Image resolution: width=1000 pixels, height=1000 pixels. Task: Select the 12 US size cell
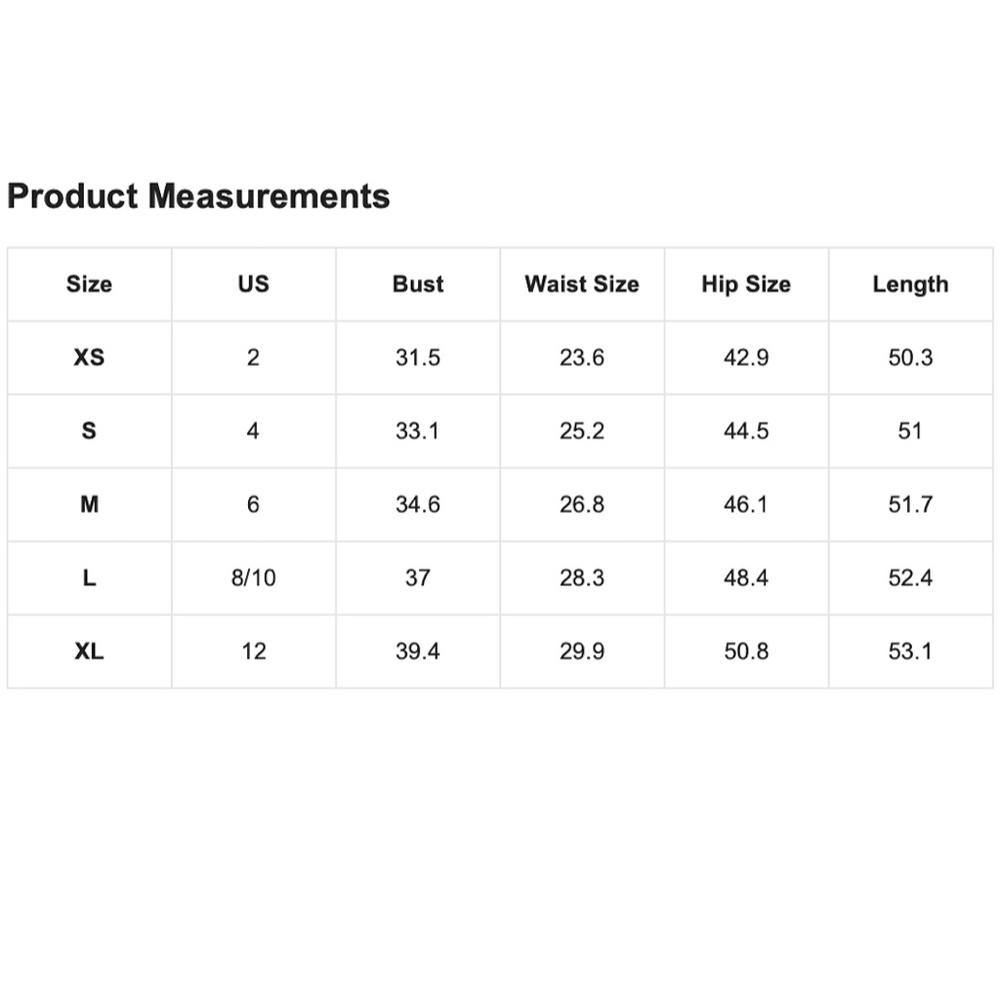pyautogui.click(x=253, y=651)
